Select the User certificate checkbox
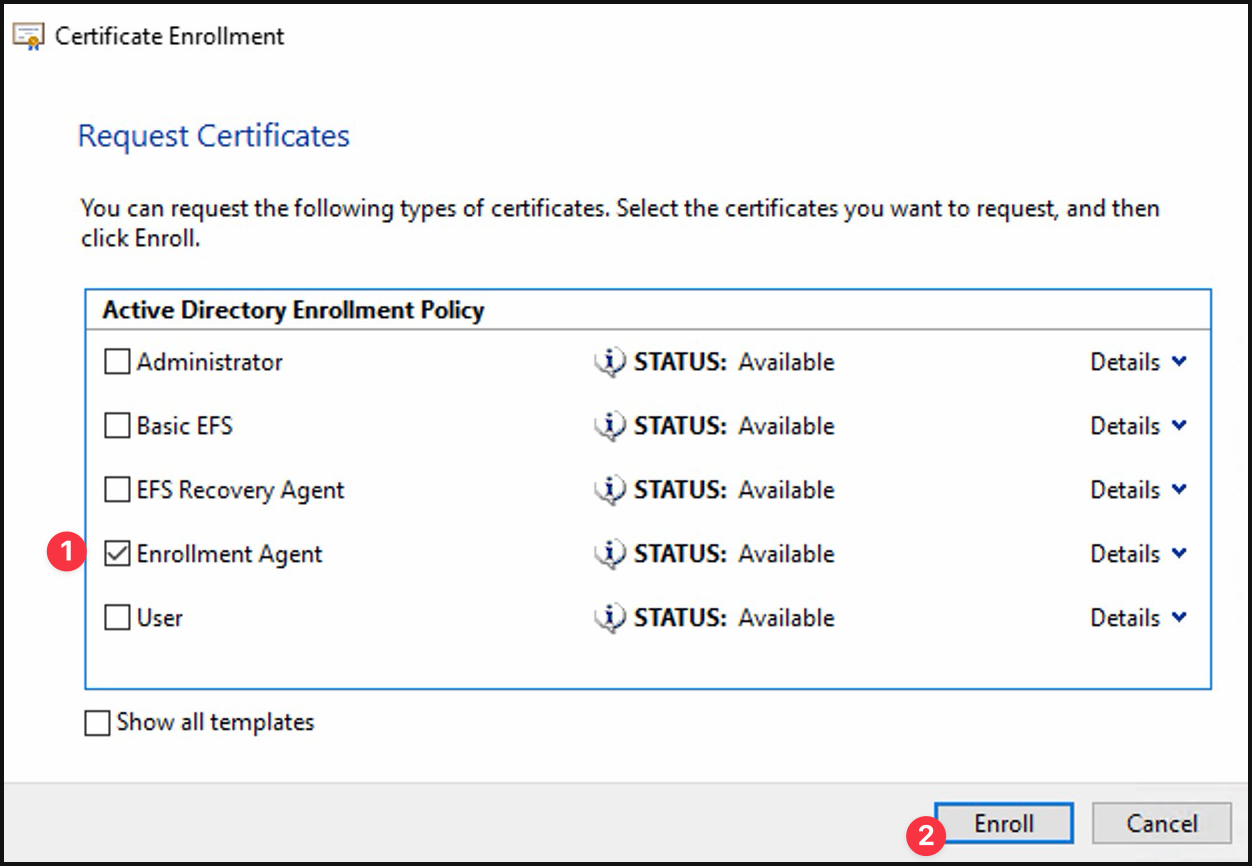Viewport: 1252px width, 866px height. click(118, 618)
